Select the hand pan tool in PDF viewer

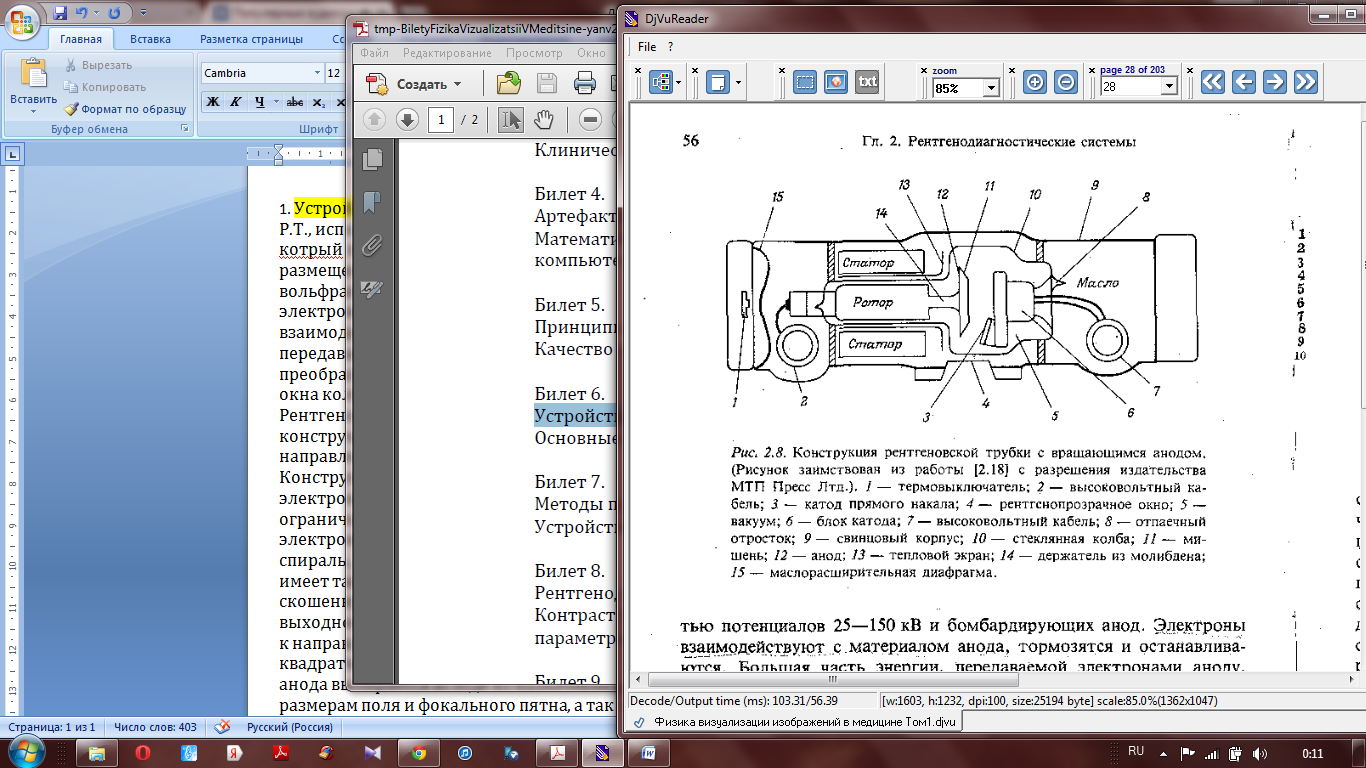pos(543,120)
